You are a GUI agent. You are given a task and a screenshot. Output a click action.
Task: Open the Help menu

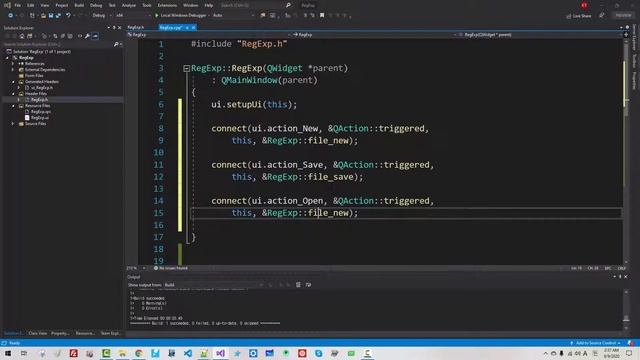pyautogui.click(x=209, y=5)
